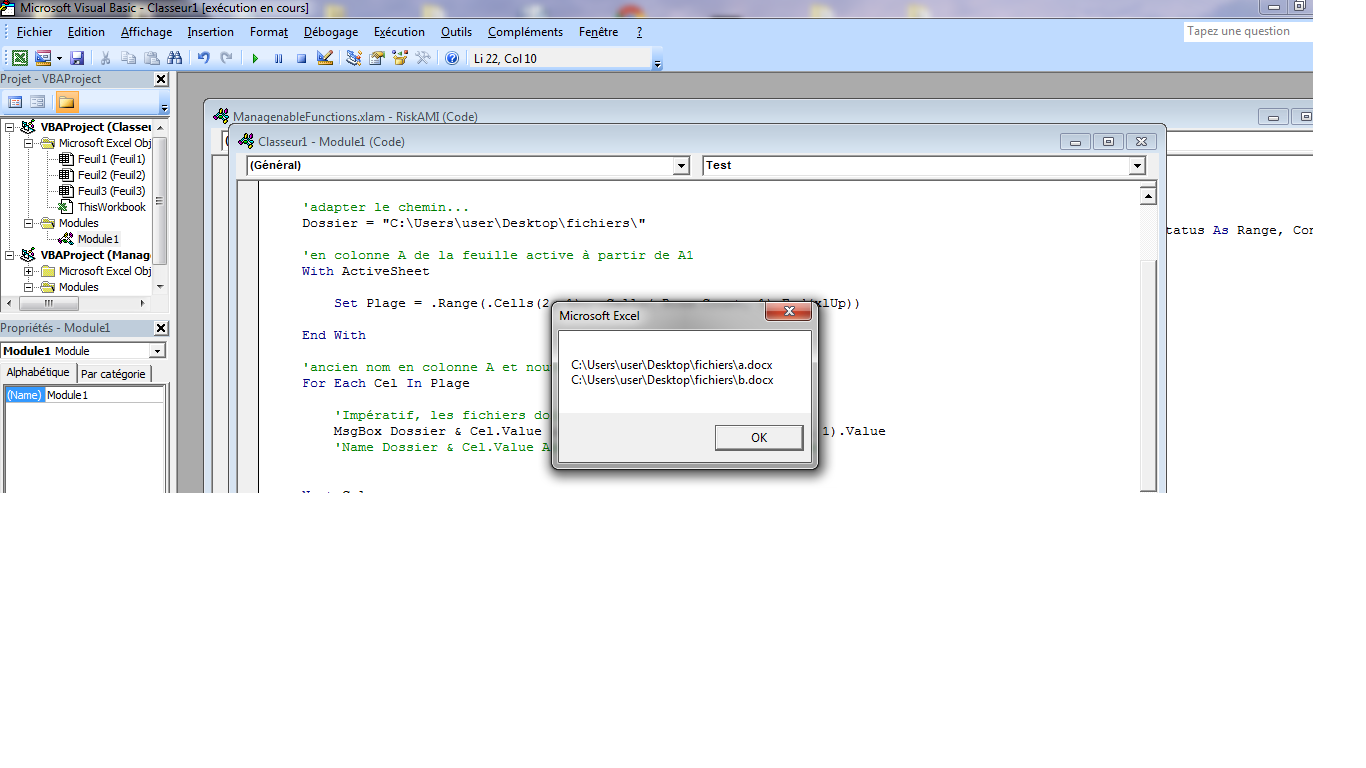Select ThisWorkbook in project tree
Viewport: 1366px width, 768px height.
111,207
